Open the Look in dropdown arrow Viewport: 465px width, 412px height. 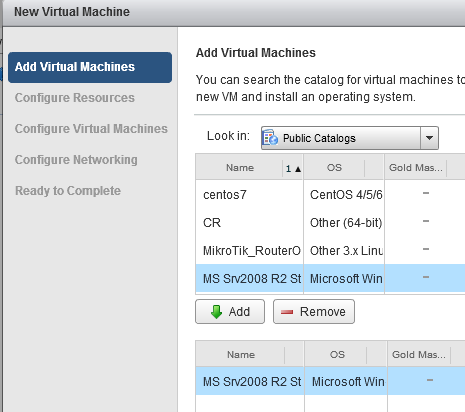coord(429,138)
